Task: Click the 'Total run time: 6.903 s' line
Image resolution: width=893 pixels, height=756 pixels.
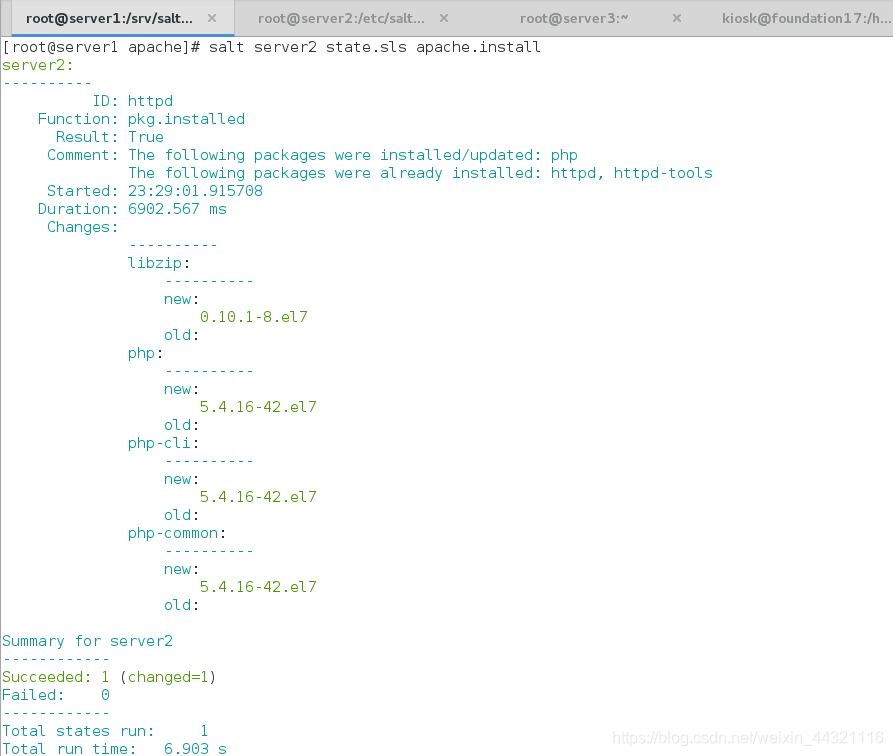Action: pyautogui.click(x=114, y=748)
